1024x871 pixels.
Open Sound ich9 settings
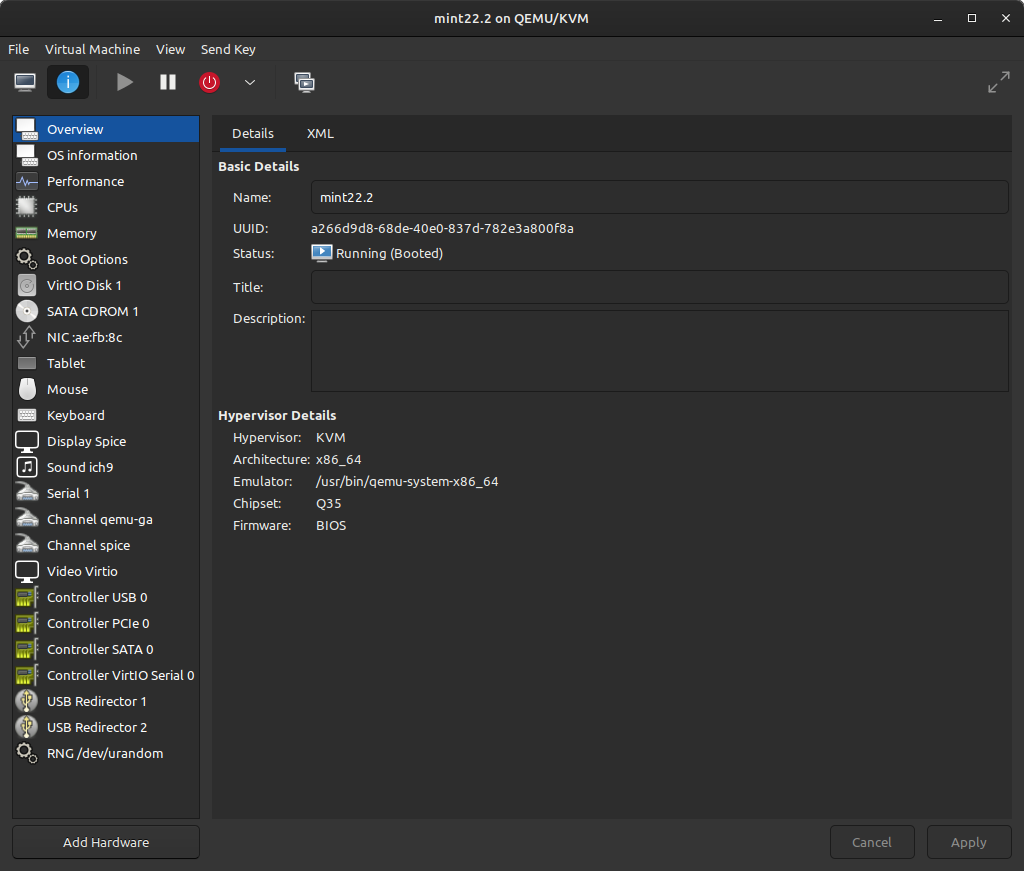[106, 467]
